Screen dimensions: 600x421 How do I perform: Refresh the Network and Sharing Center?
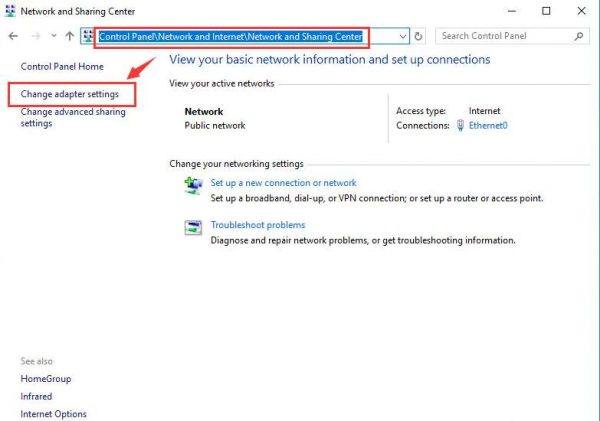tap(418, 36)
